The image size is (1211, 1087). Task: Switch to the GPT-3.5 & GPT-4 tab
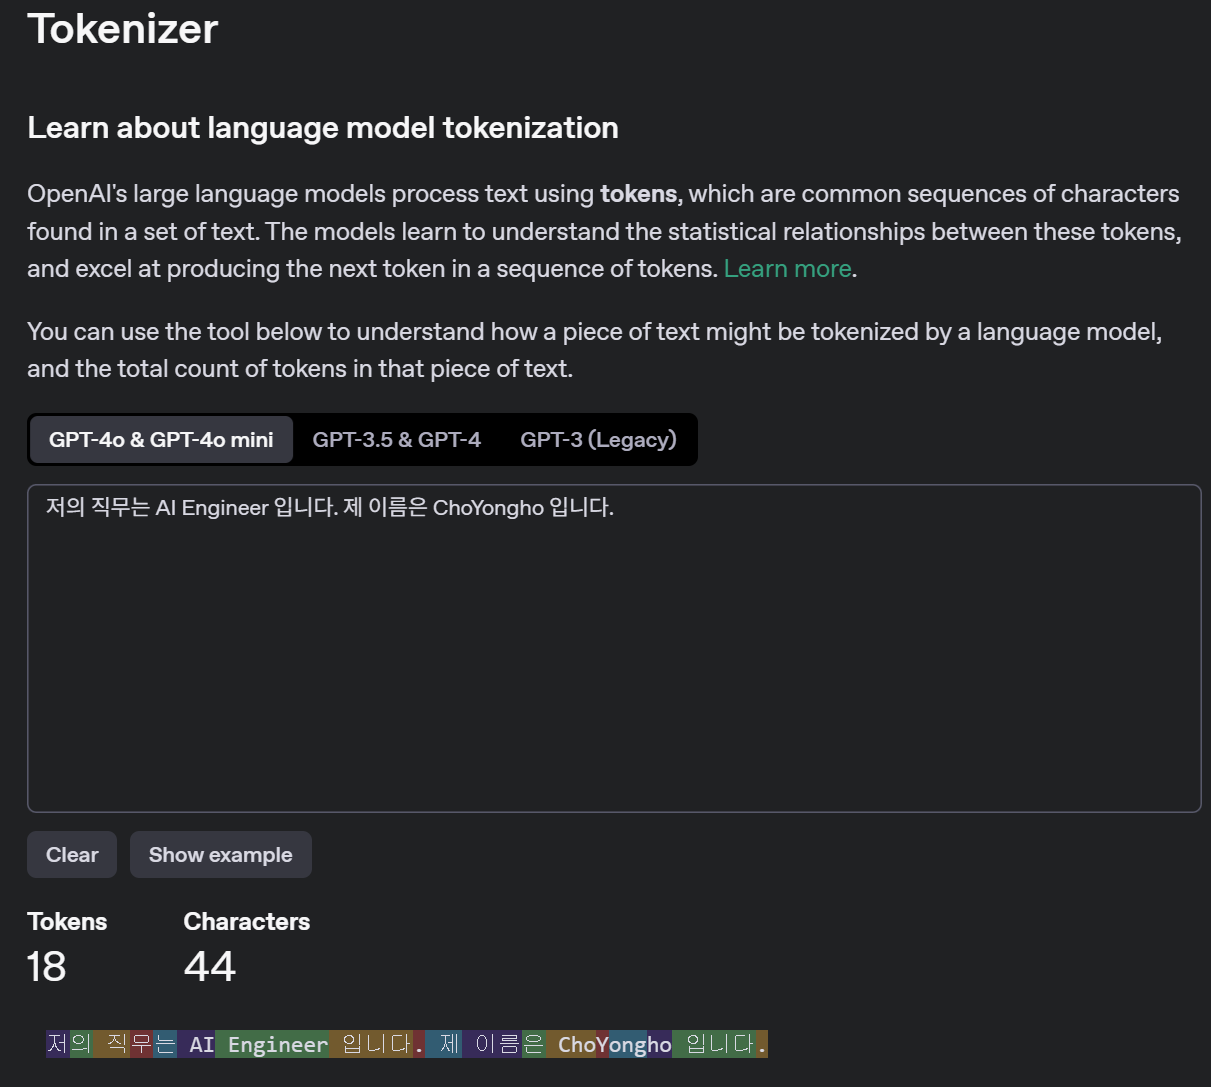pos(396,440)
